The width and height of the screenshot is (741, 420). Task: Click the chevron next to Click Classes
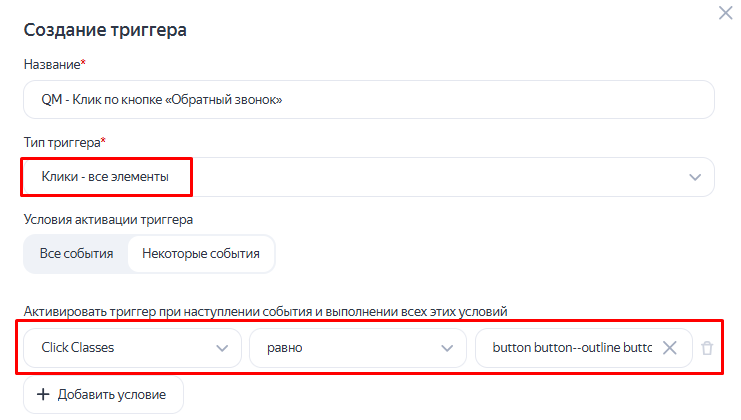click(x=222, y=348)
